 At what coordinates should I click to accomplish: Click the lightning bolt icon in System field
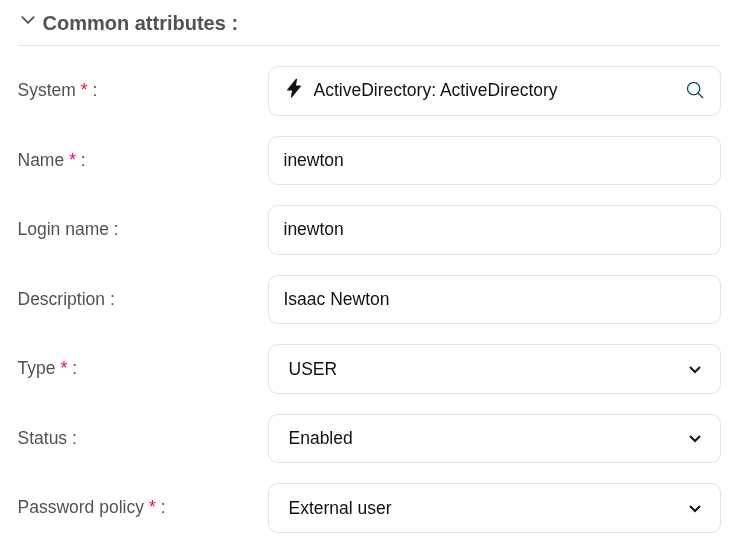[x=294, y=89]
